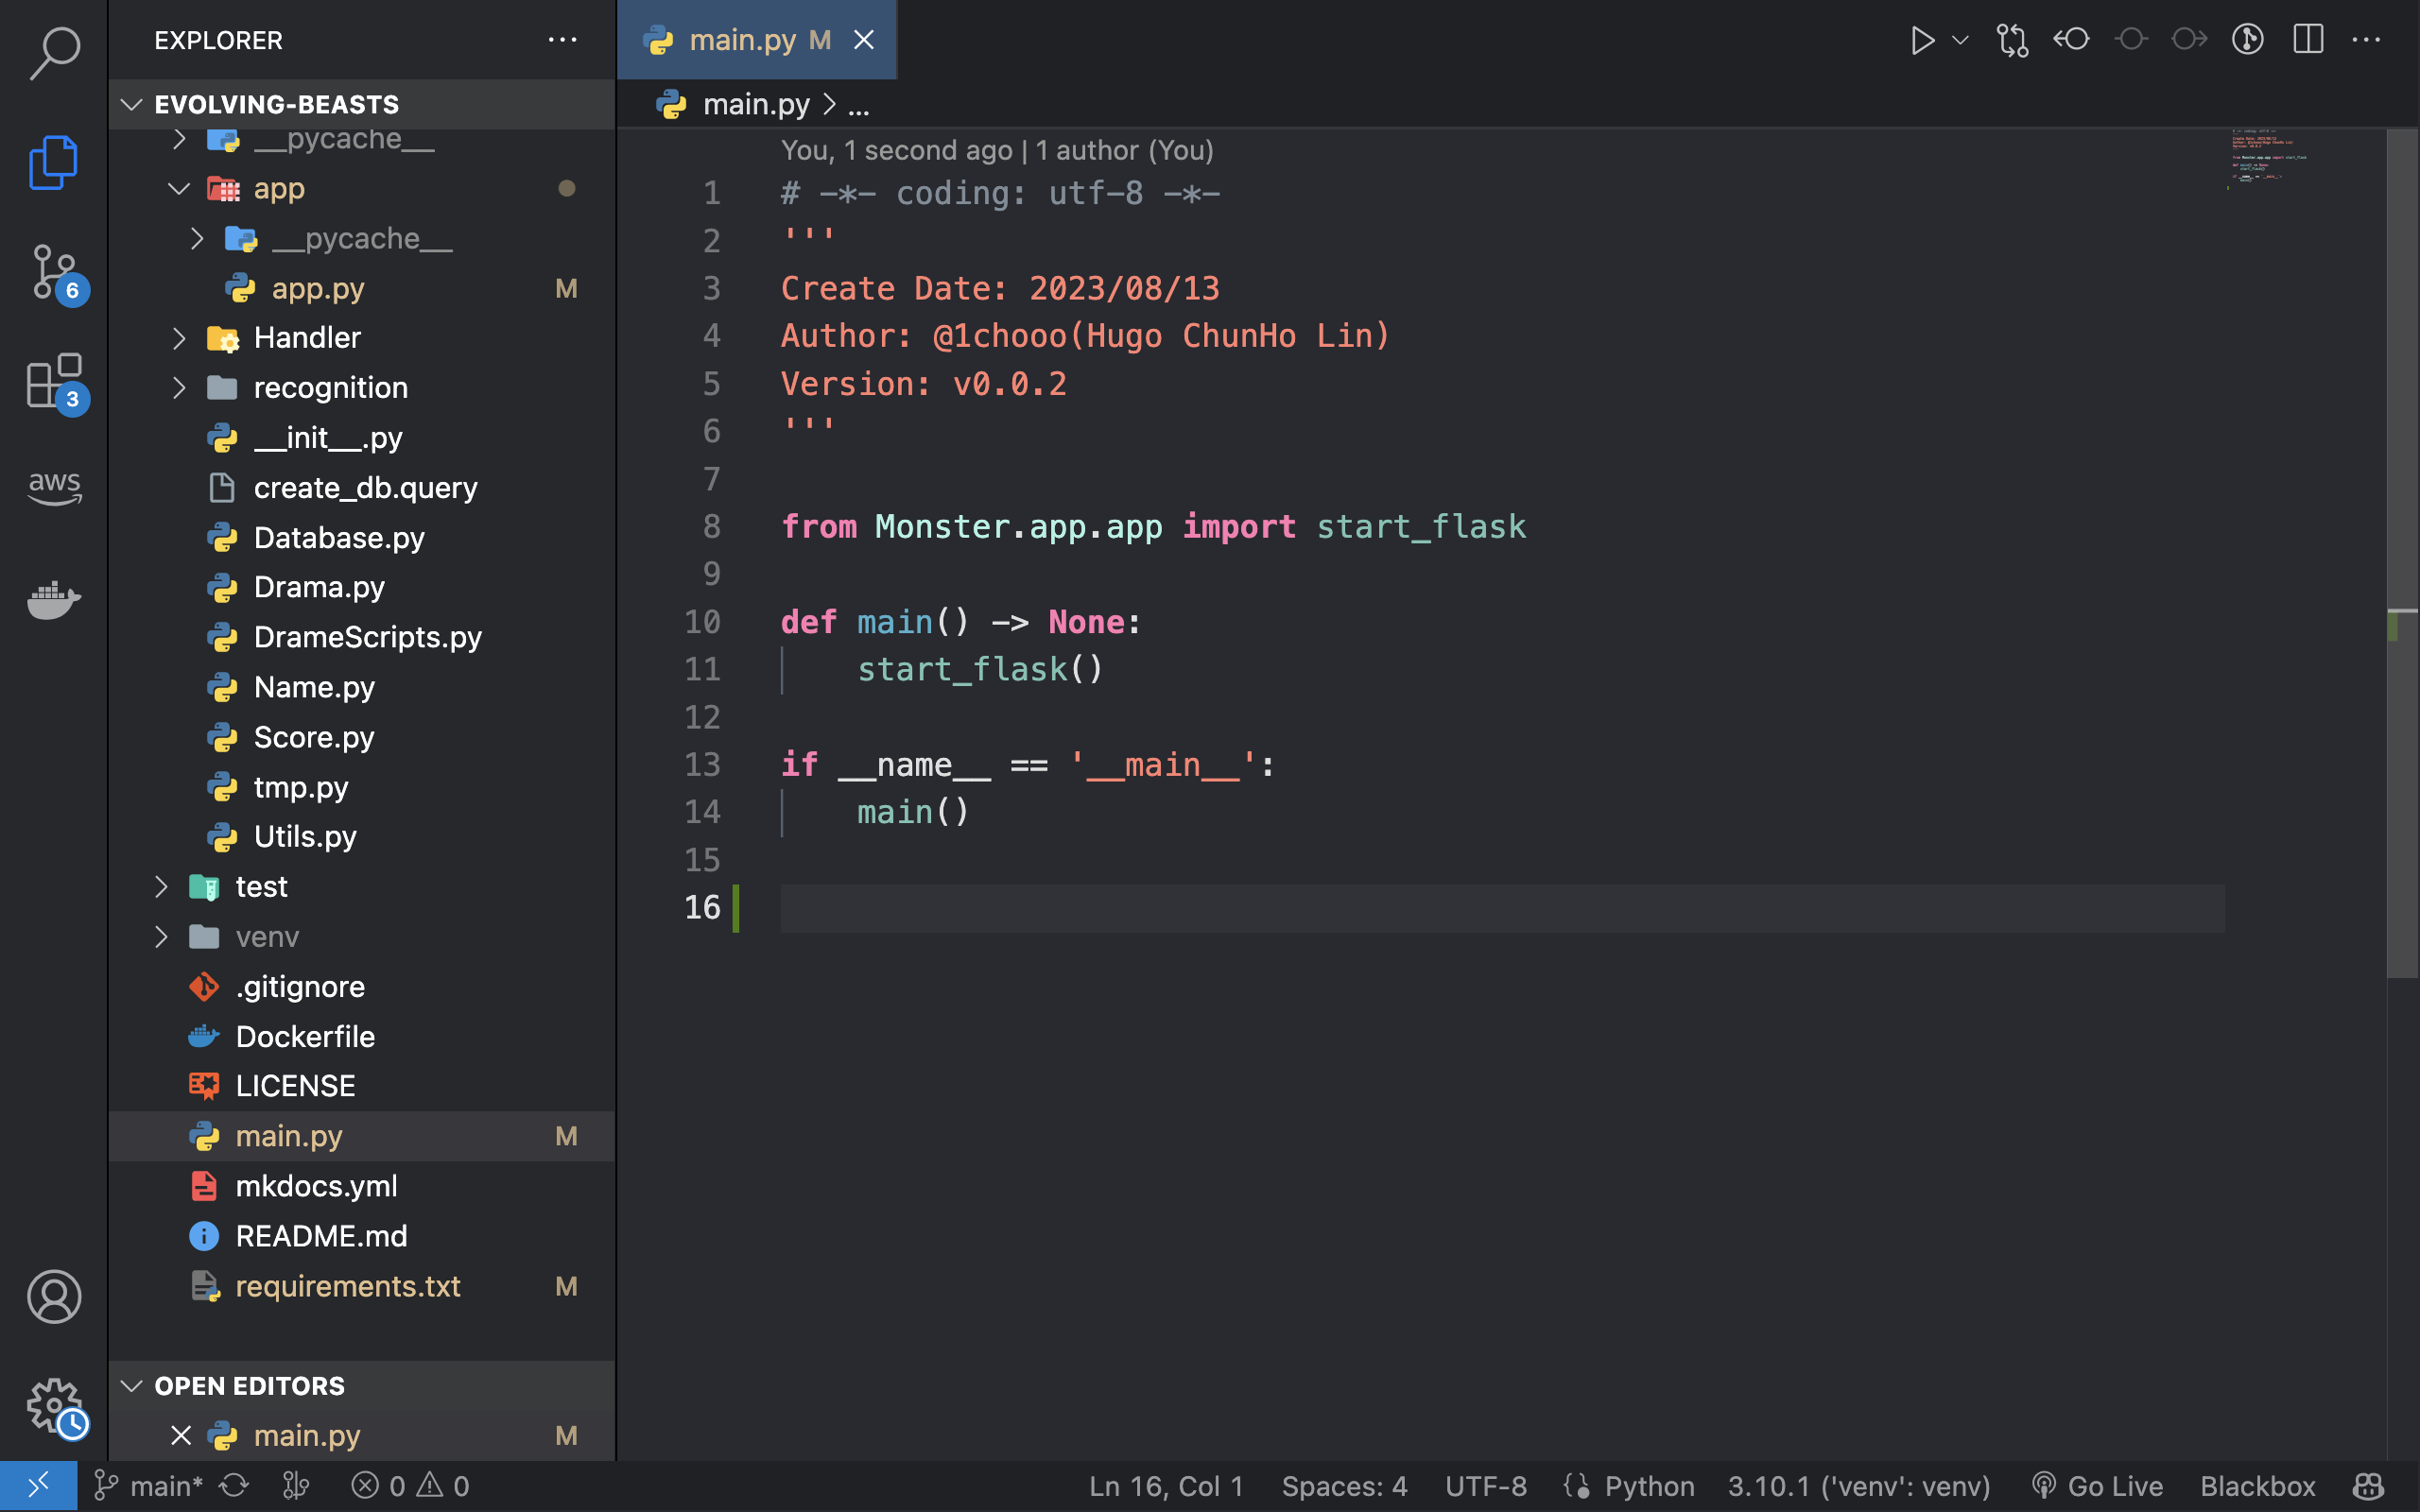The image size is (2420, 1512).
Task: Collapse the OPEN EDITORS section
Action: pyautogui.click(x=133, y=1385)
